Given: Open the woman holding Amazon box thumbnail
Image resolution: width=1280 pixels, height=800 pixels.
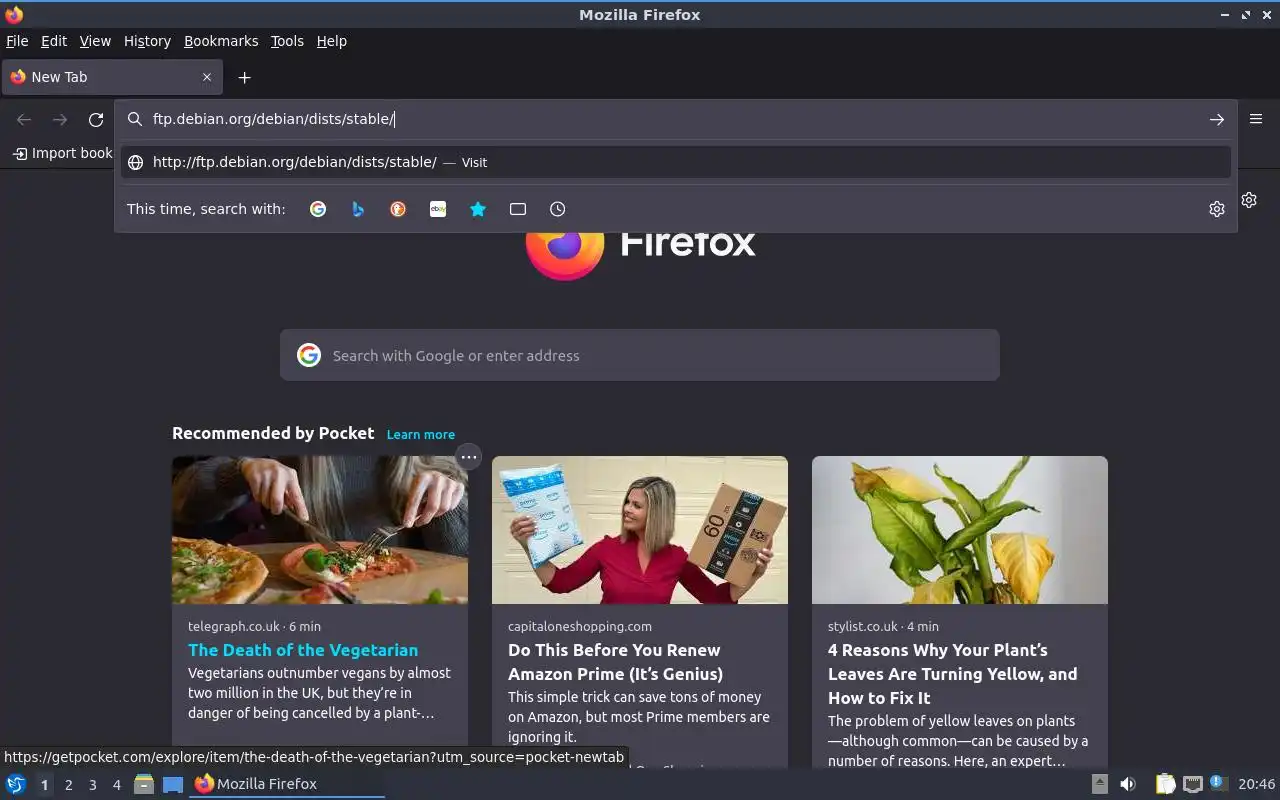Looking at the screenshot, I should coord(640,530).
